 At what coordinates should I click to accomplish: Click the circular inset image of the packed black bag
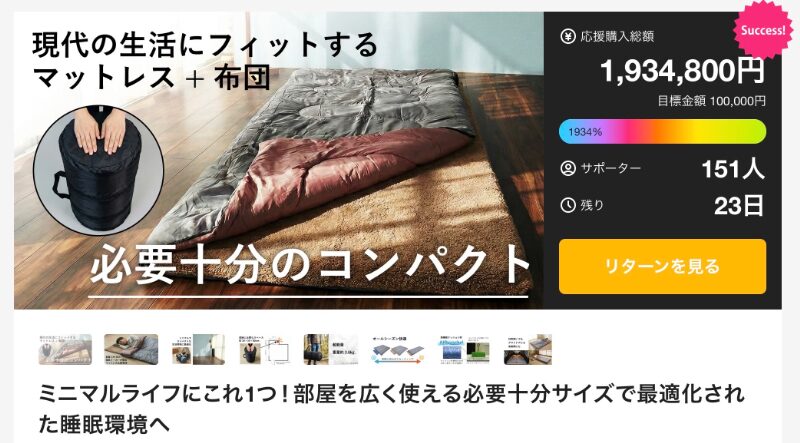99,170
